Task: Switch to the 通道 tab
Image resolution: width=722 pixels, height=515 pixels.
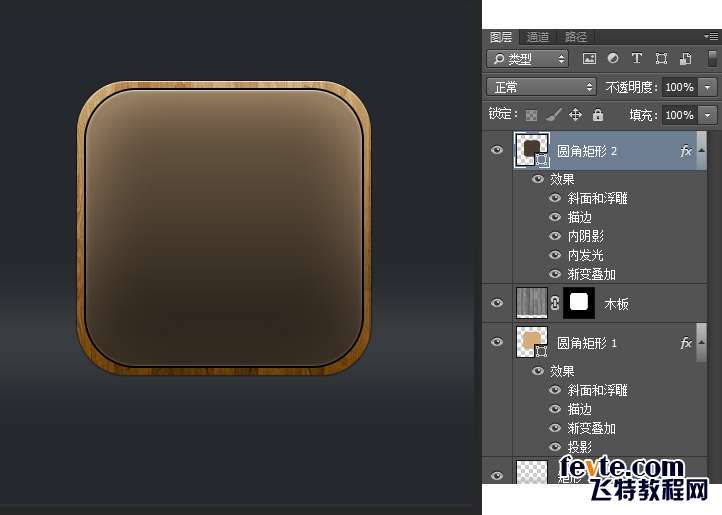Action: [x=537, y=37]
